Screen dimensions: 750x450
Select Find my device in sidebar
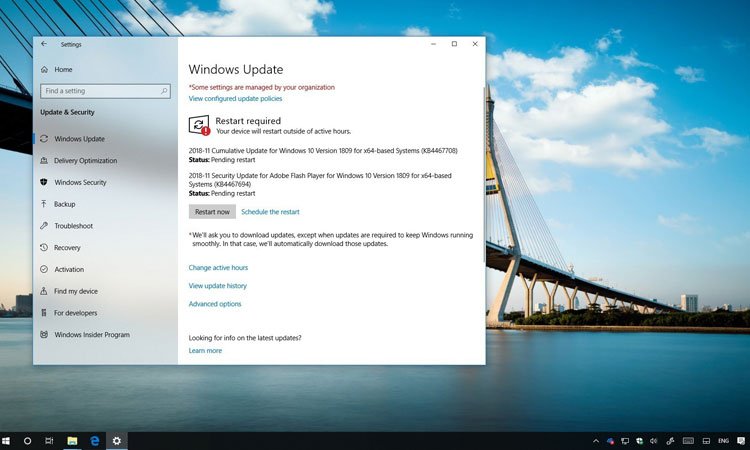75,291
